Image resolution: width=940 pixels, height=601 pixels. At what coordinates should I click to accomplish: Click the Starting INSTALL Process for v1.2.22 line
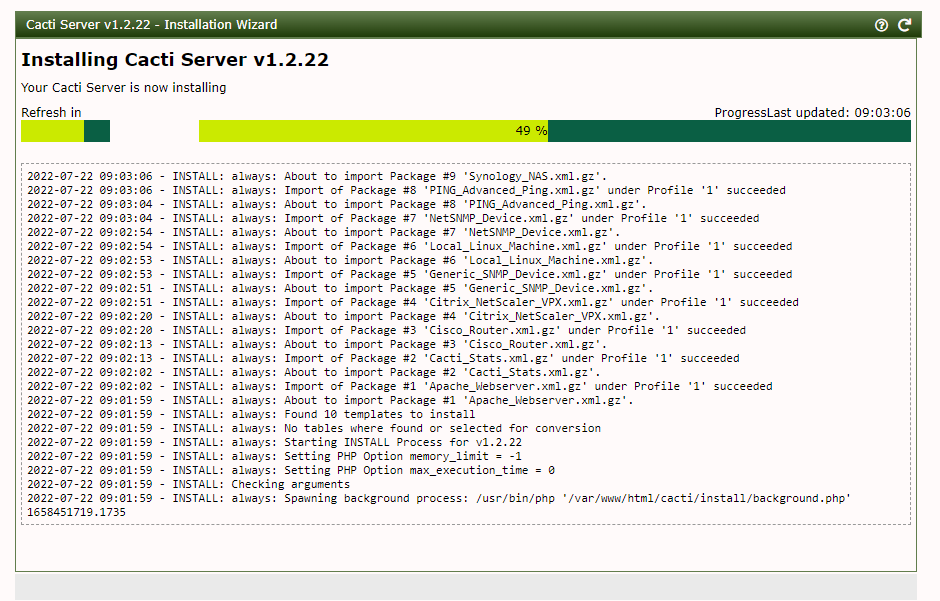[274, 442]
